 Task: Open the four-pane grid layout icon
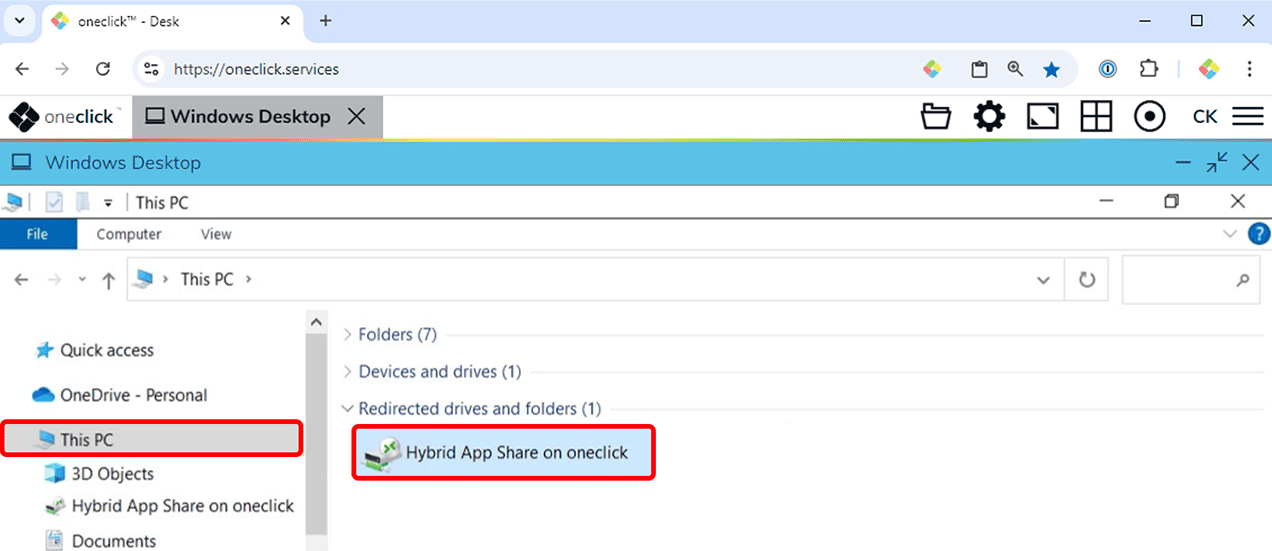pyautogui.click(x=1096, y=117)
